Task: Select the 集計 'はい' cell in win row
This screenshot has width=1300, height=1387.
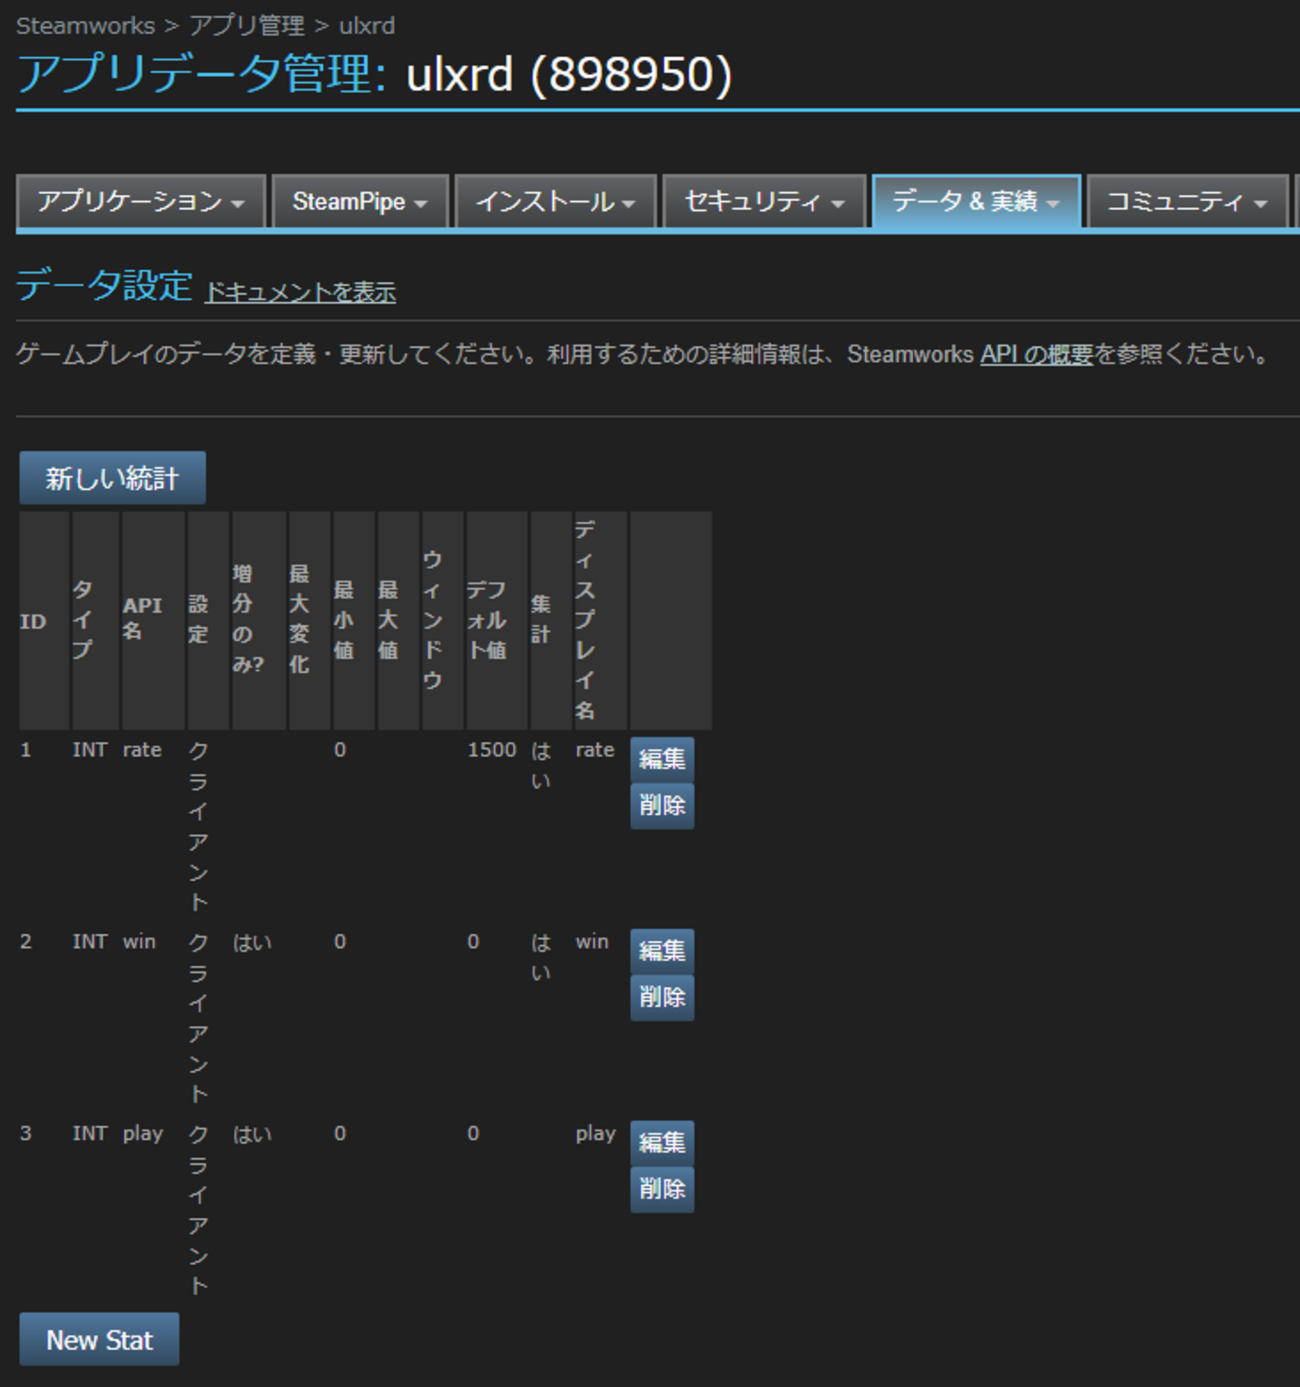Action: [541, 957]
